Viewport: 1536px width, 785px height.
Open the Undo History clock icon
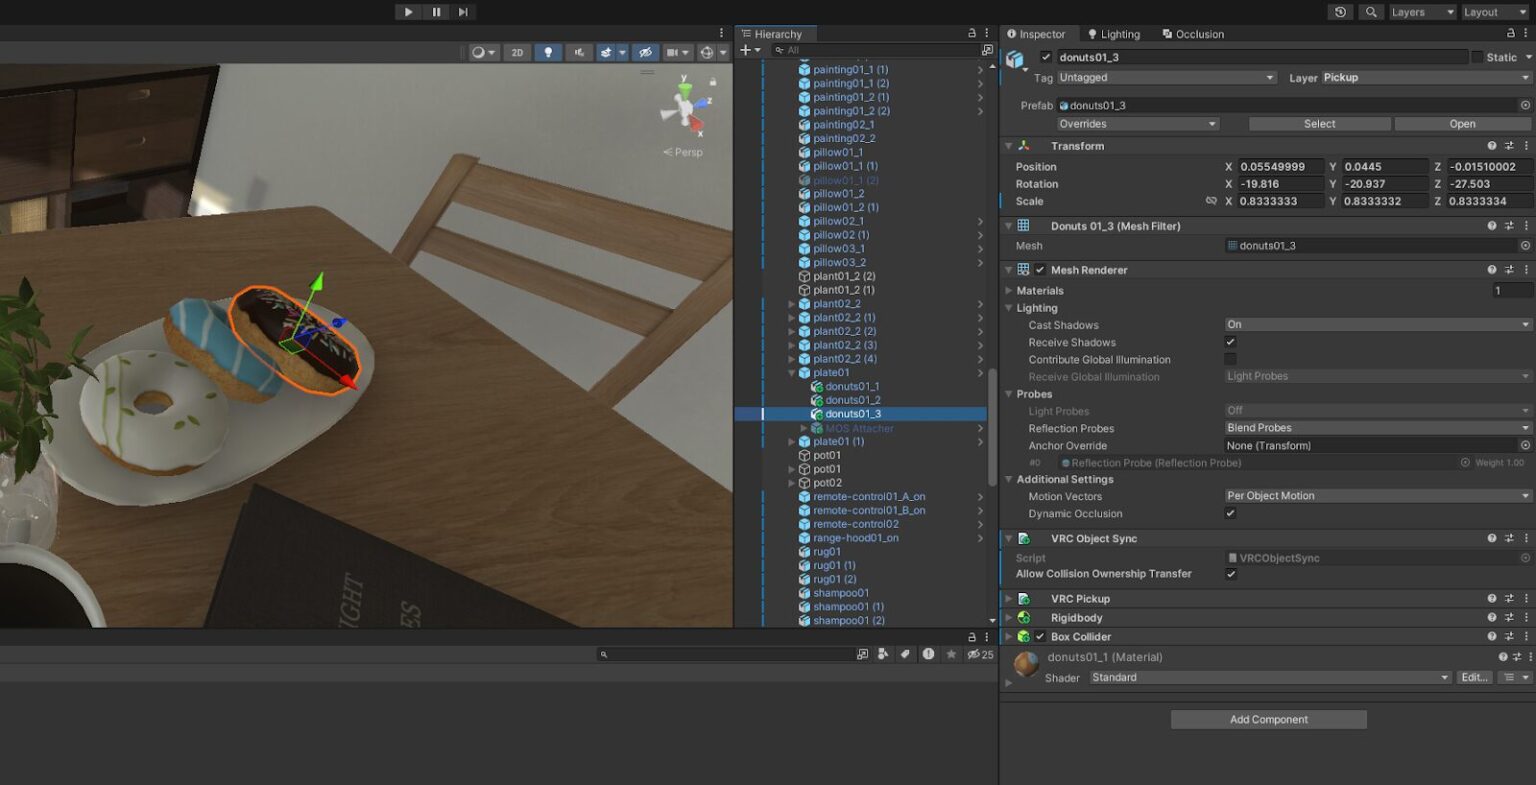click(x=1340, y=12)
